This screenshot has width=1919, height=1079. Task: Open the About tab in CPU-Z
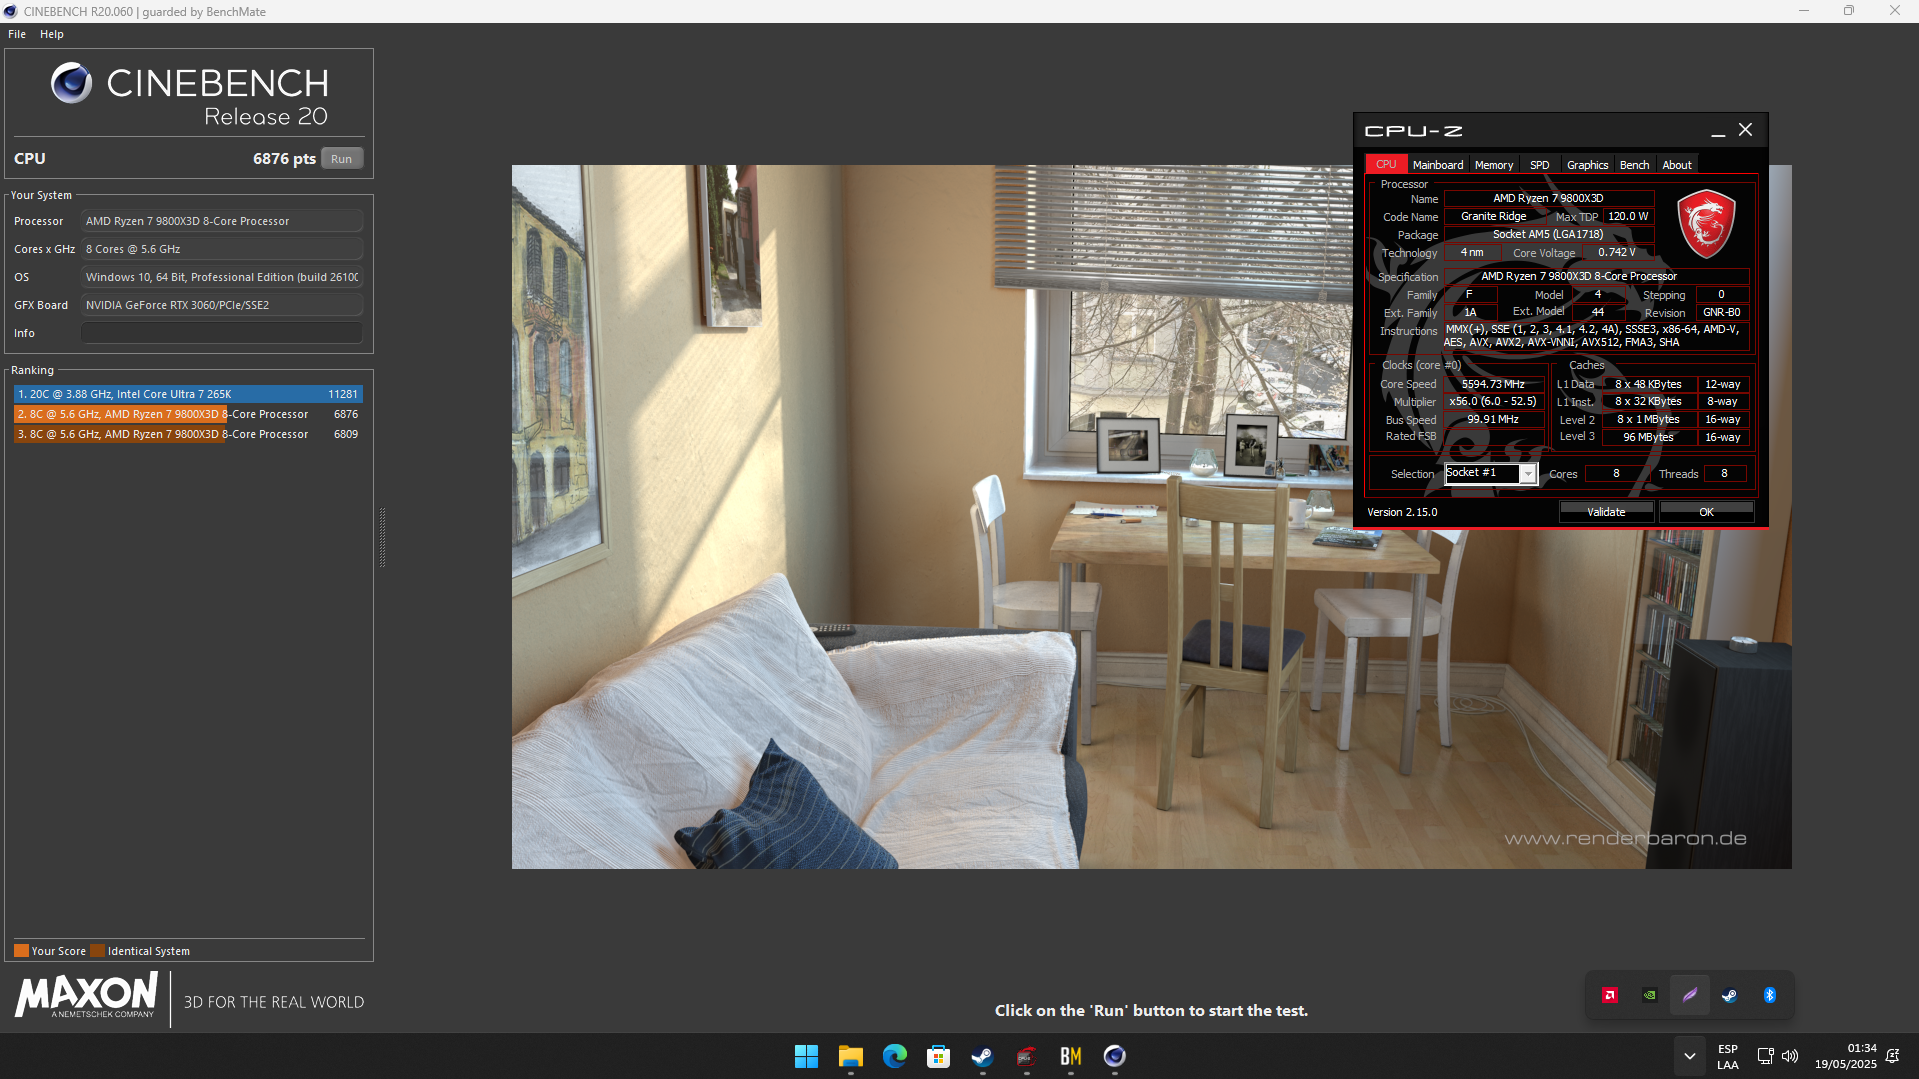point(1677,165)
